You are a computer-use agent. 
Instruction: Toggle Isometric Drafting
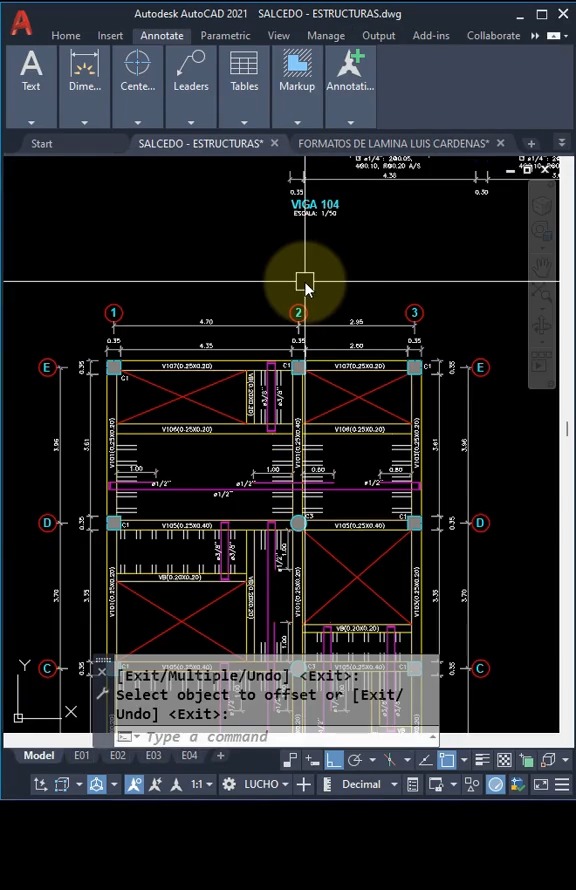pos(389,759)
